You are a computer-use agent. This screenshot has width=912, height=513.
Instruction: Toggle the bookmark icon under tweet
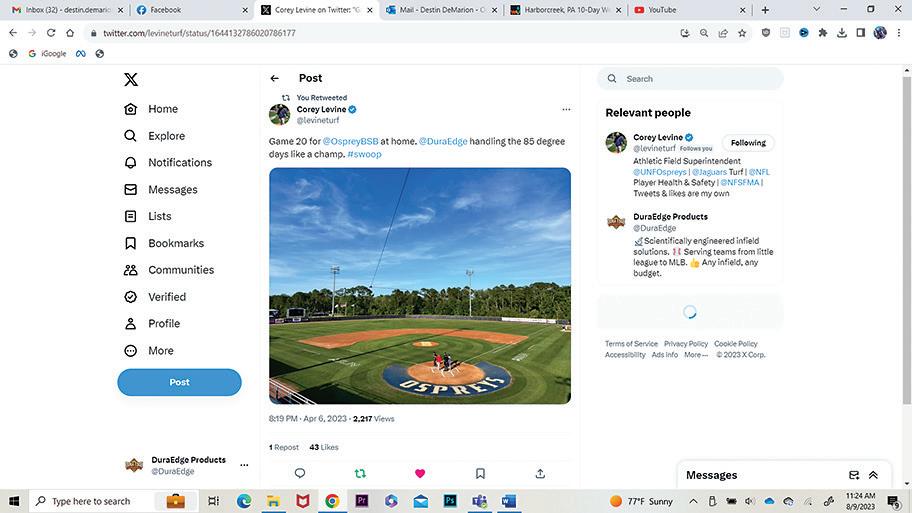click(480, 473)
